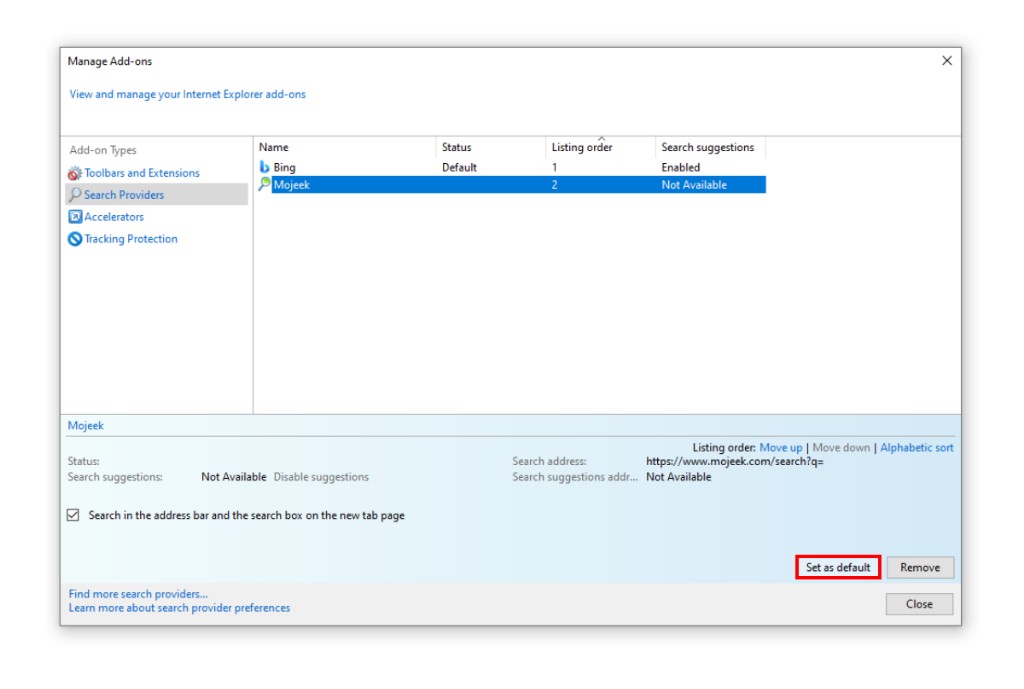
Task: Click the Close button
Action: pyautogui.click(x=920, y=604)
